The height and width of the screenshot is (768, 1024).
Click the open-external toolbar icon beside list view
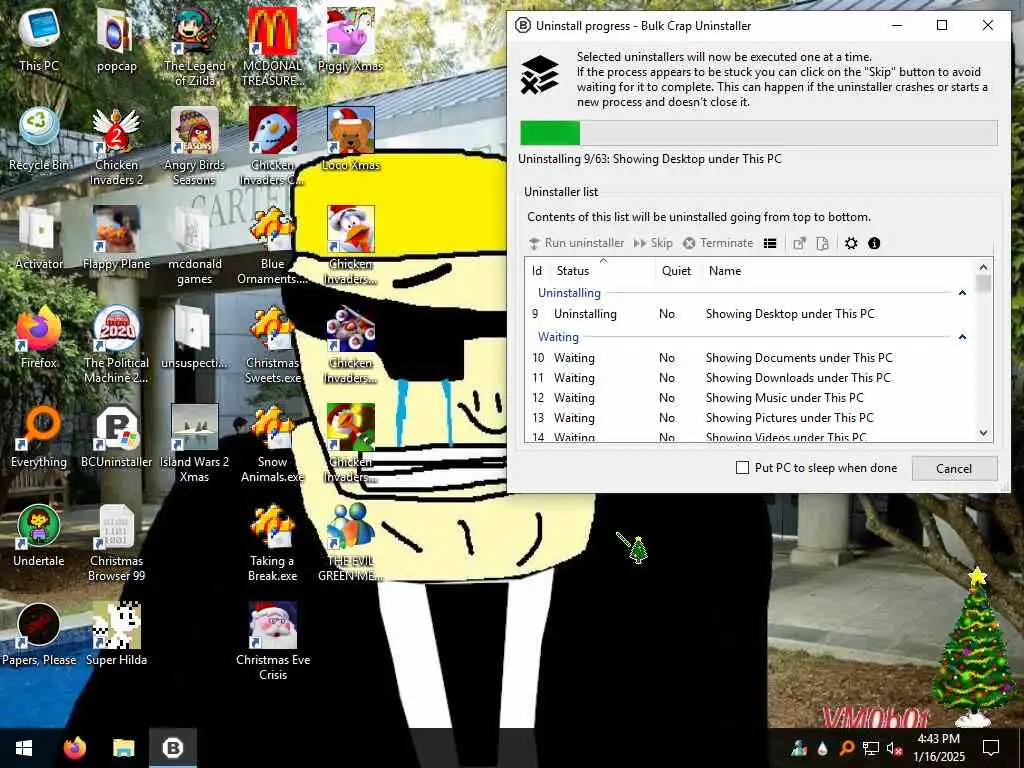point(799,244)
